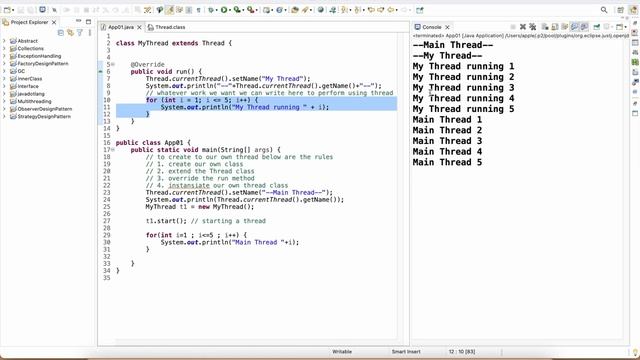Click the Open Perspective icon

pos(620,10)
